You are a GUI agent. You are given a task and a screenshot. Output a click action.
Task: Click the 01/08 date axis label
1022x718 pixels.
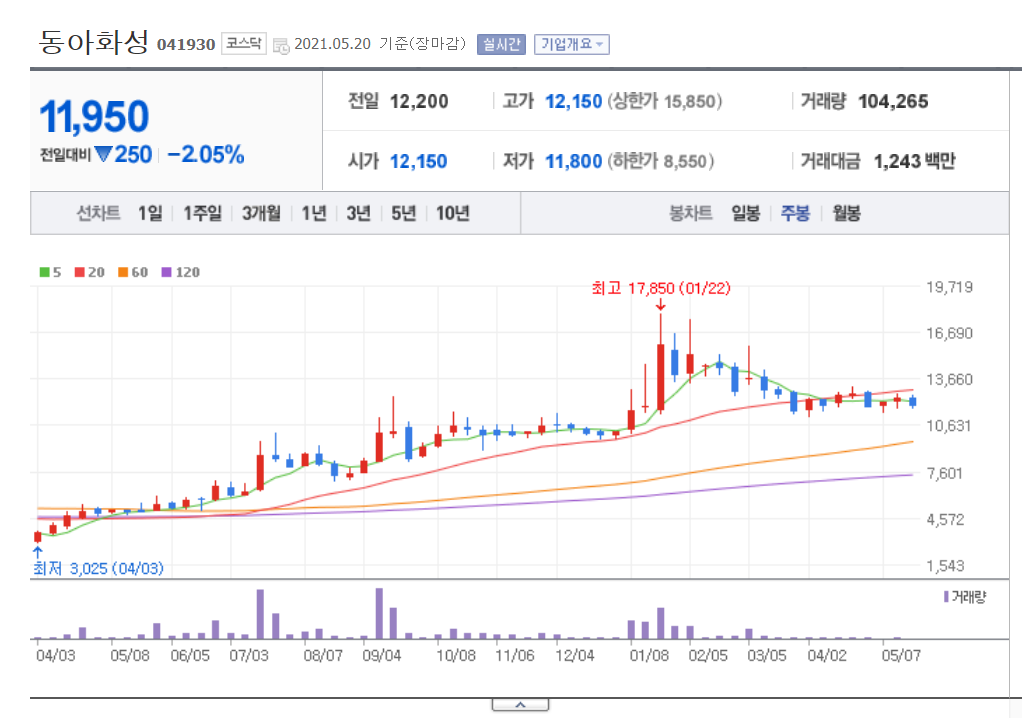pos(649,655)
